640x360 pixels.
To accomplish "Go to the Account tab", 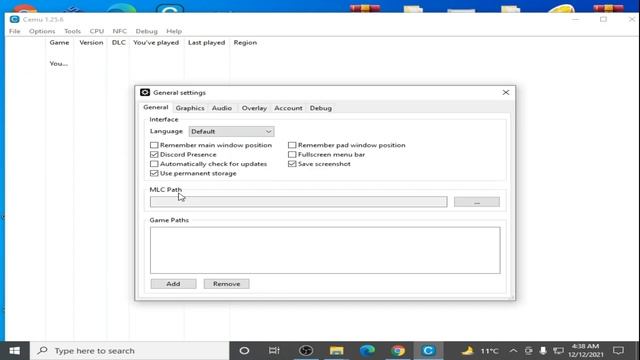I will coord(288,108).
